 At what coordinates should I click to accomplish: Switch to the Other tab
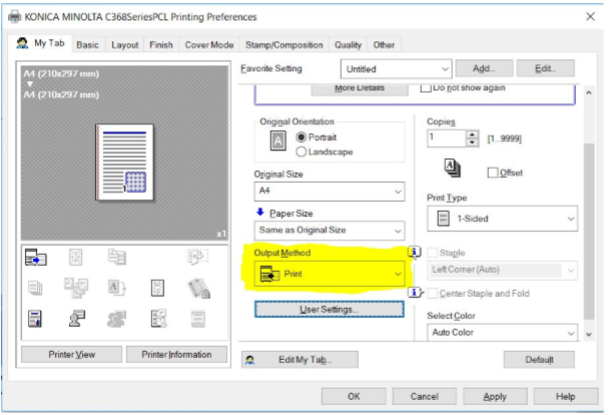click(x=384, y=45)
